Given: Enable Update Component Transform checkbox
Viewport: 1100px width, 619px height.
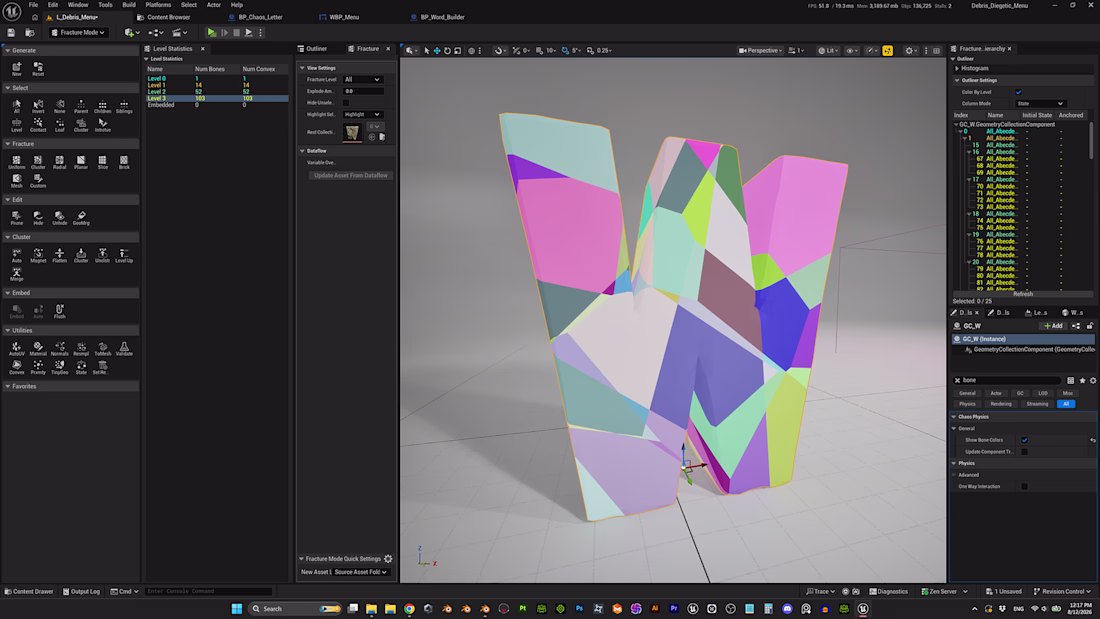Looking at the screenshot, I should [1024, 452].
